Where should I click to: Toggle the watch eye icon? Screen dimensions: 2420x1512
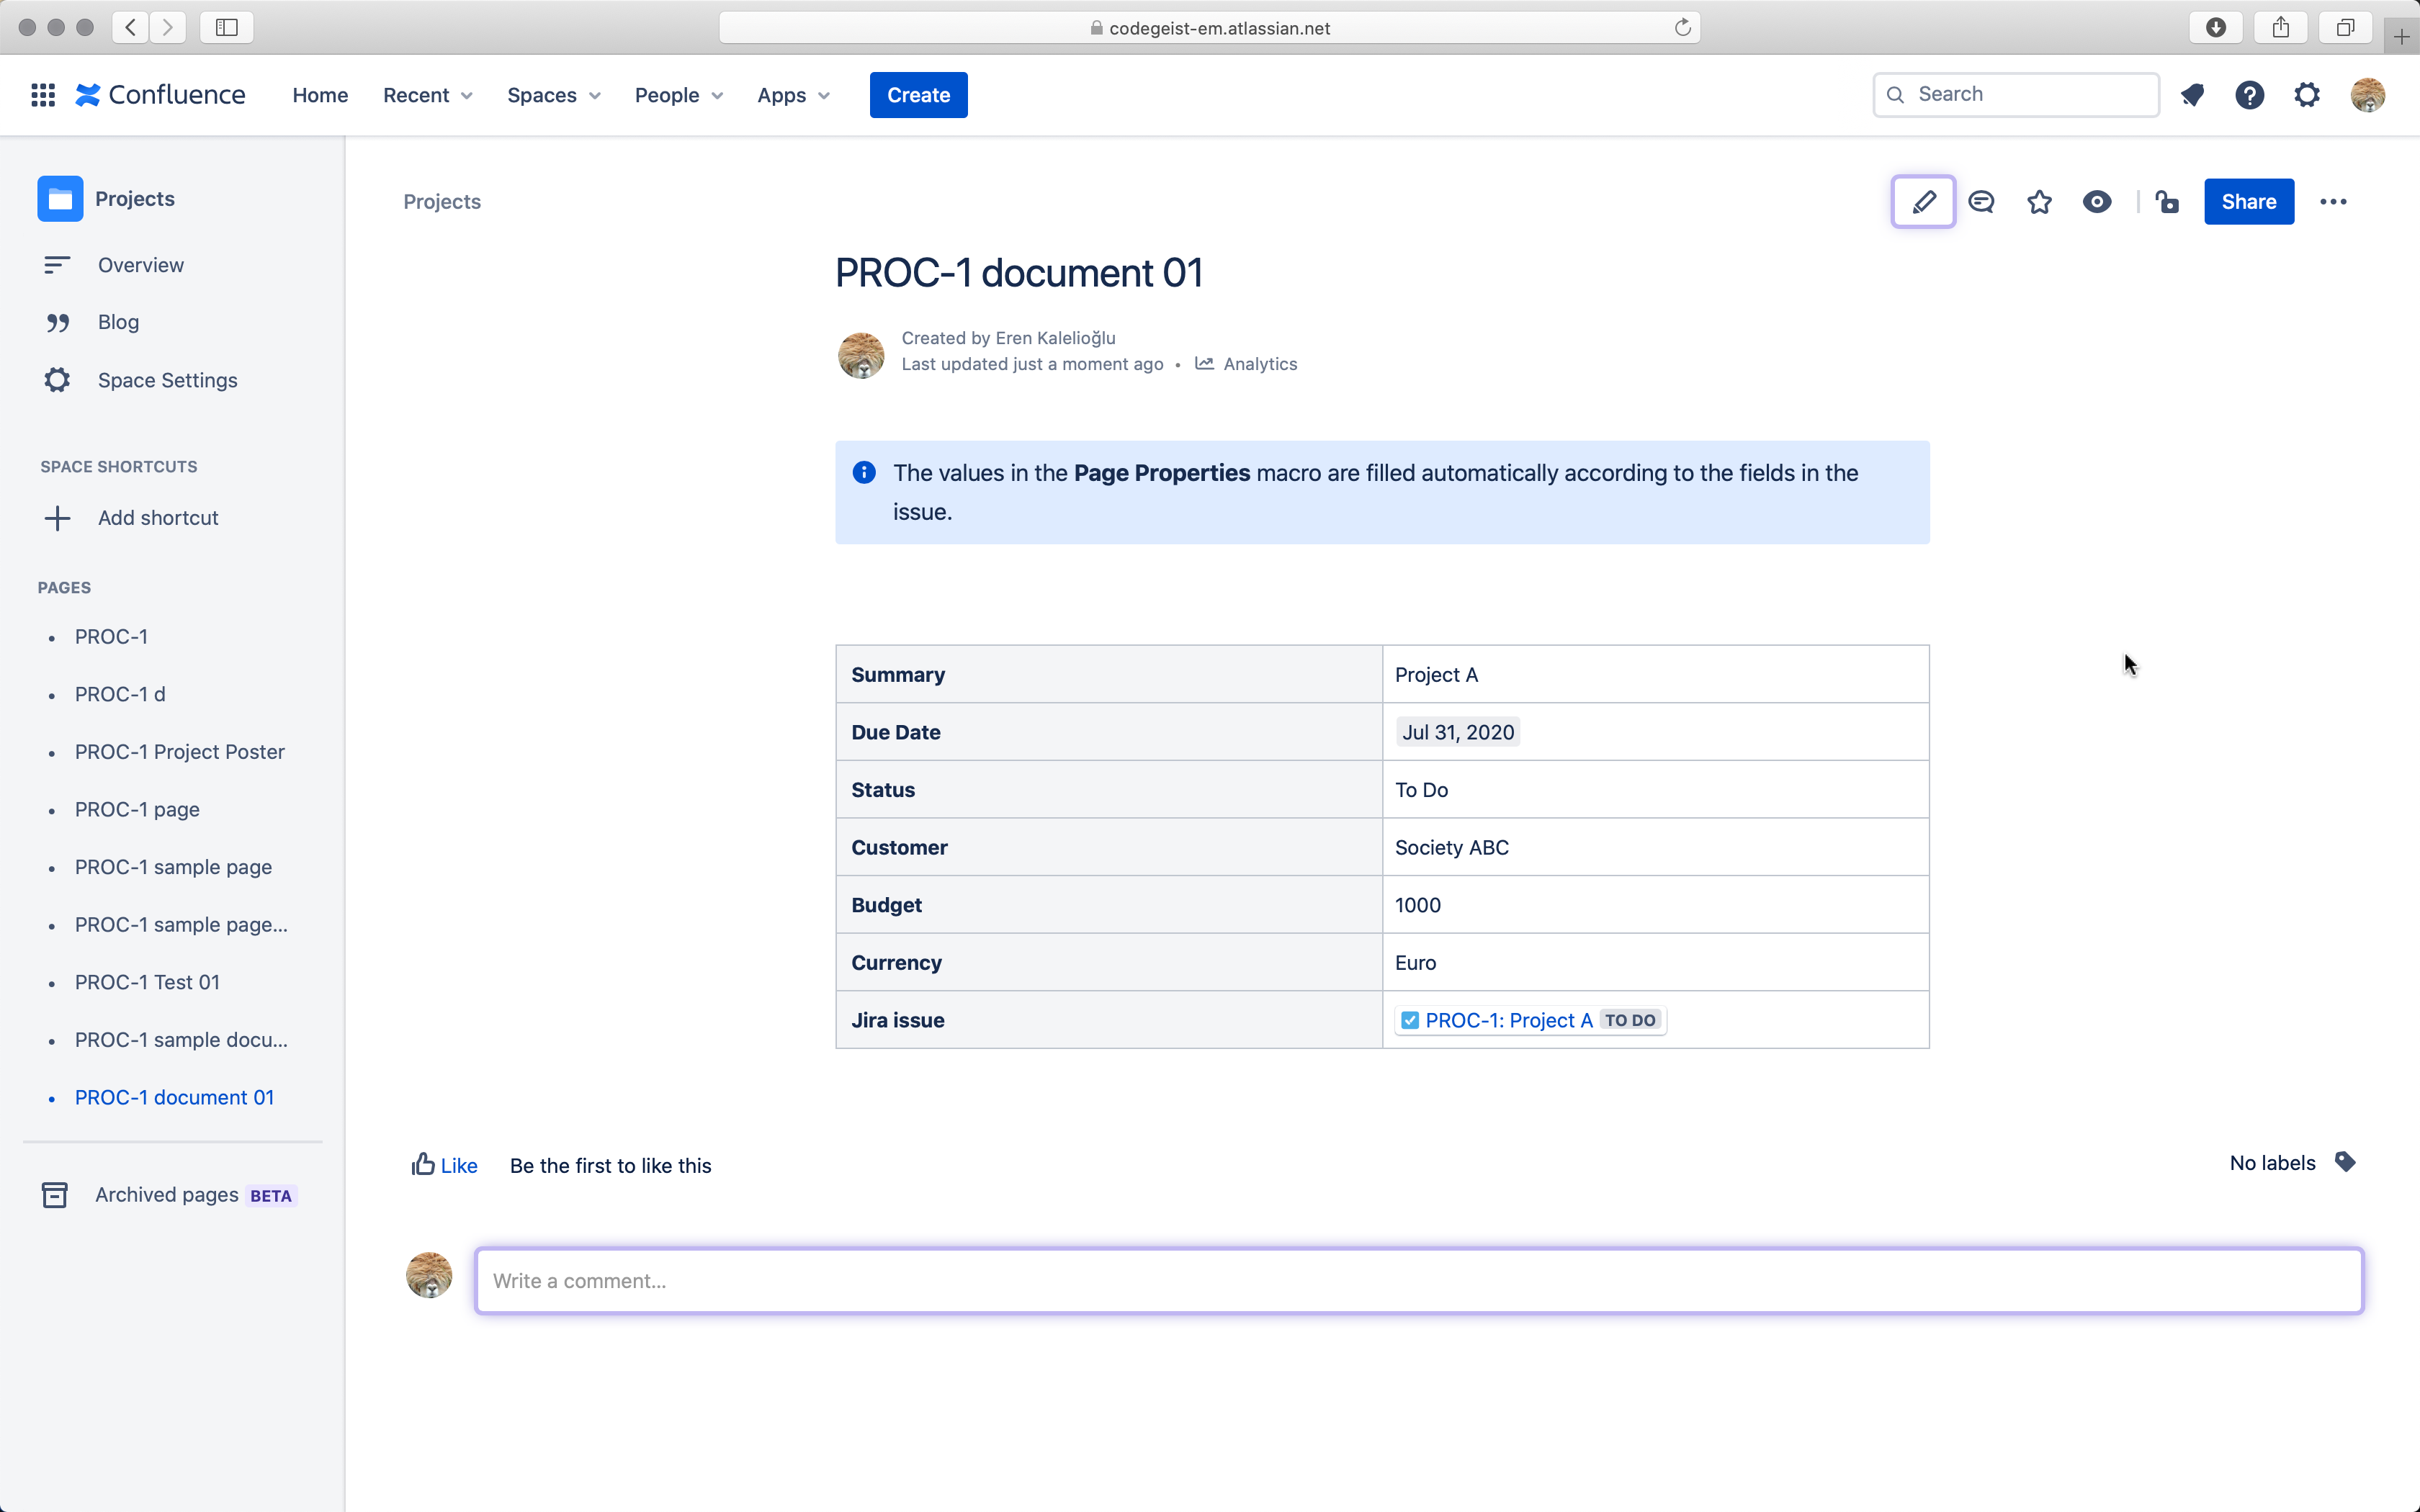(2097, 202)
